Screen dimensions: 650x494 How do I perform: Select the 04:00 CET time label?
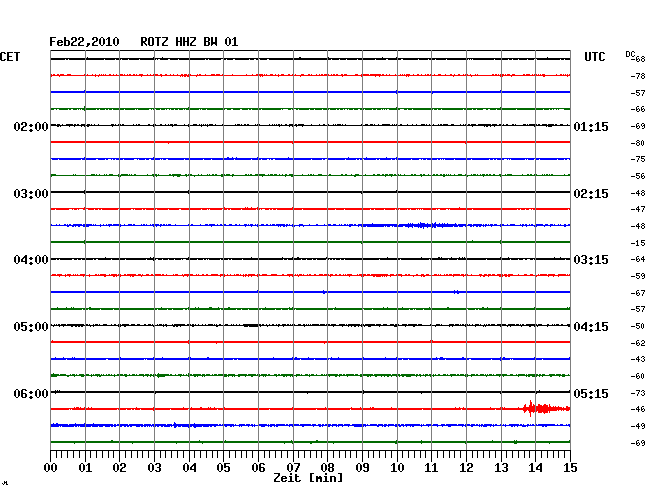point(31,260)
